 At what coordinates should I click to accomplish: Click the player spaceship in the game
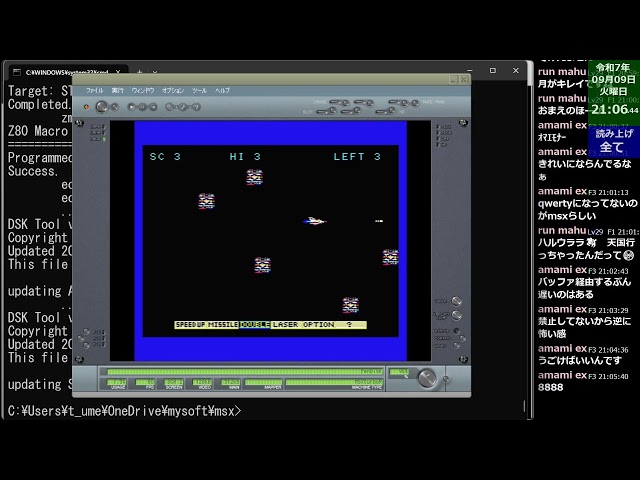(314, 221)
